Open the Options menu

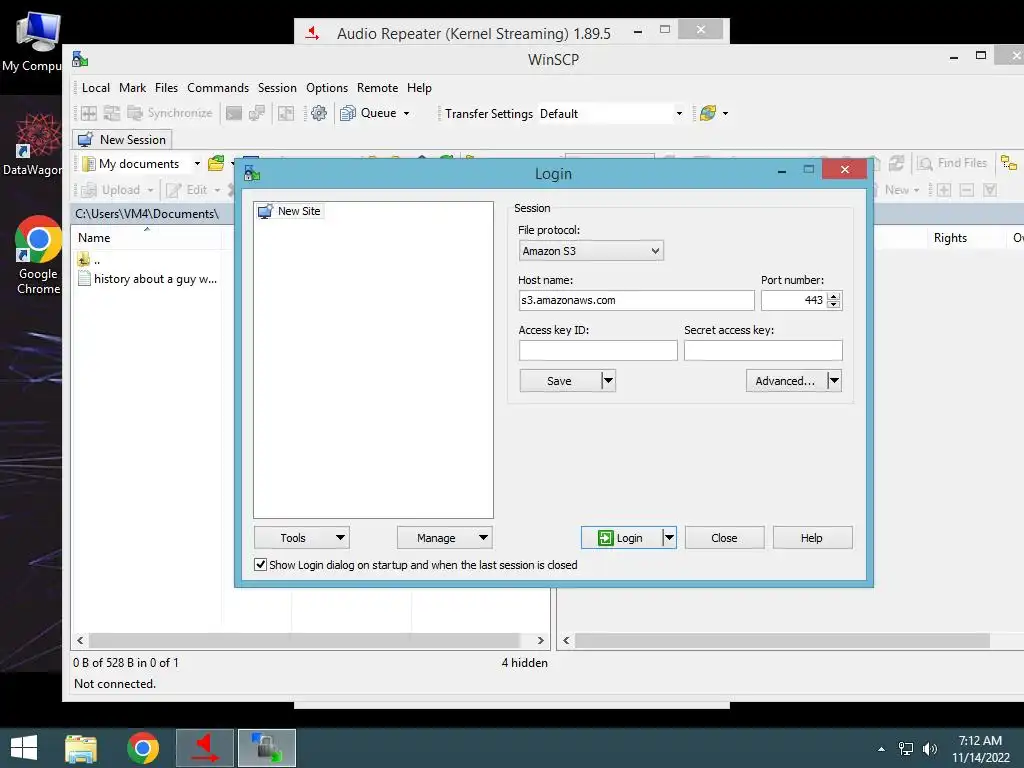(327, 88)
